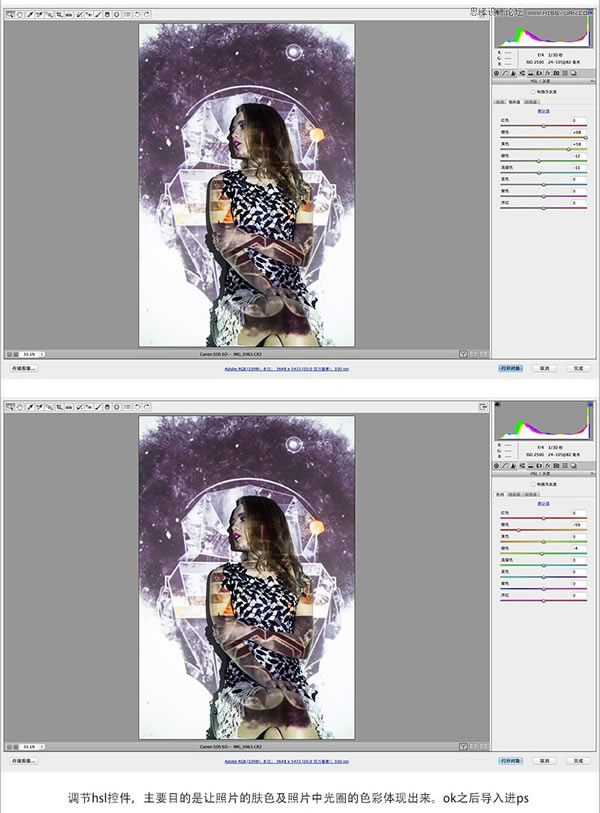This screenshot has height=813, width=600.
Task: Click Open Object button in upper window
Action: pyautogui.click(x=511, y=368)
